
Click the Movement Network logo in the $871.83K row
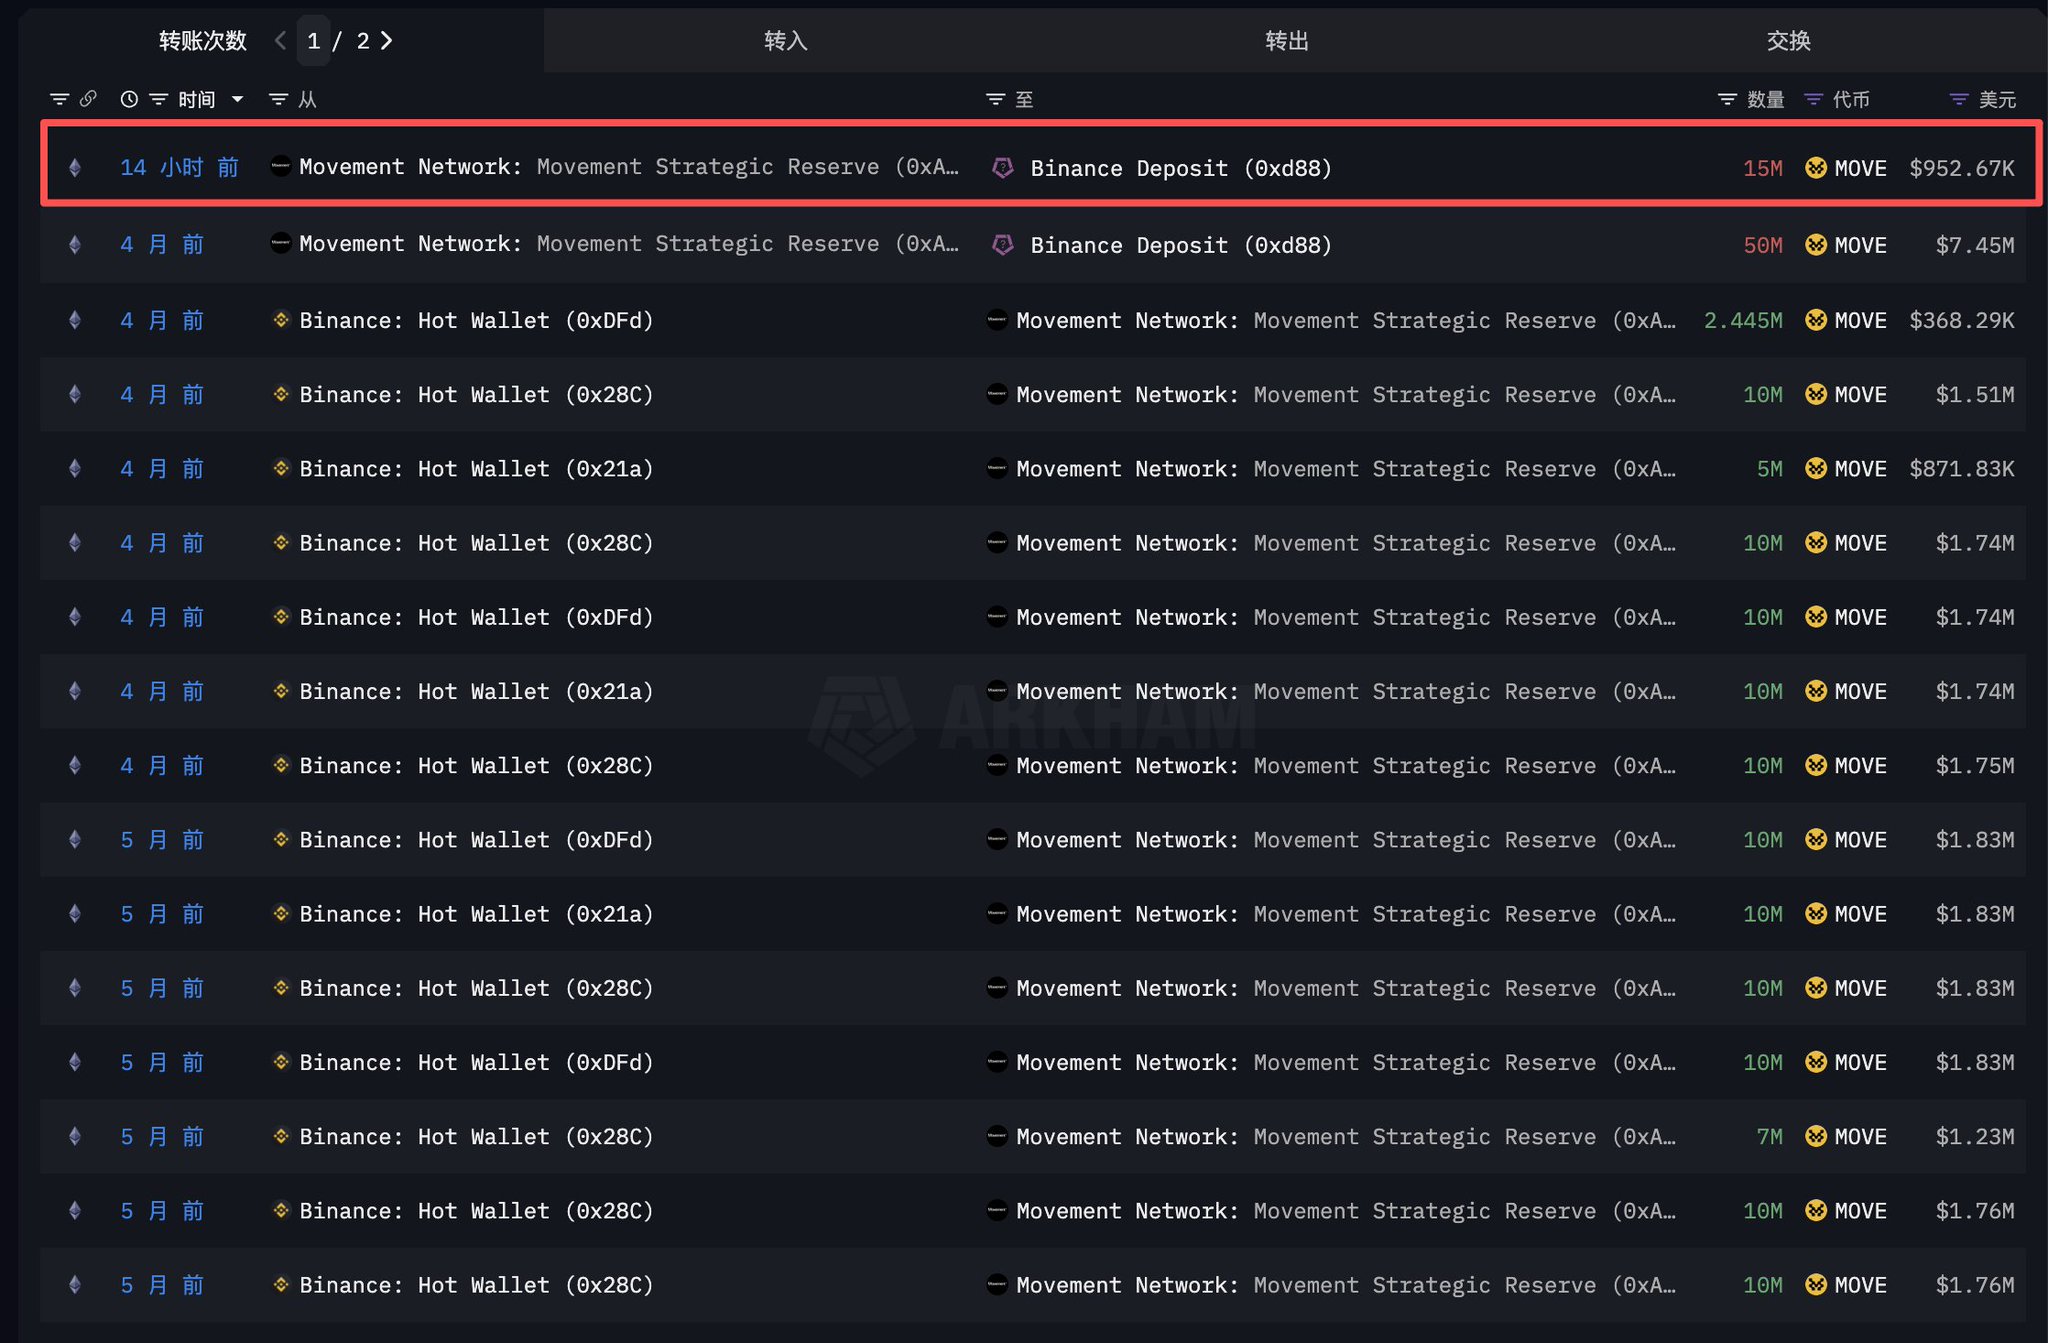pyautogui.click(x=997, y=468)
